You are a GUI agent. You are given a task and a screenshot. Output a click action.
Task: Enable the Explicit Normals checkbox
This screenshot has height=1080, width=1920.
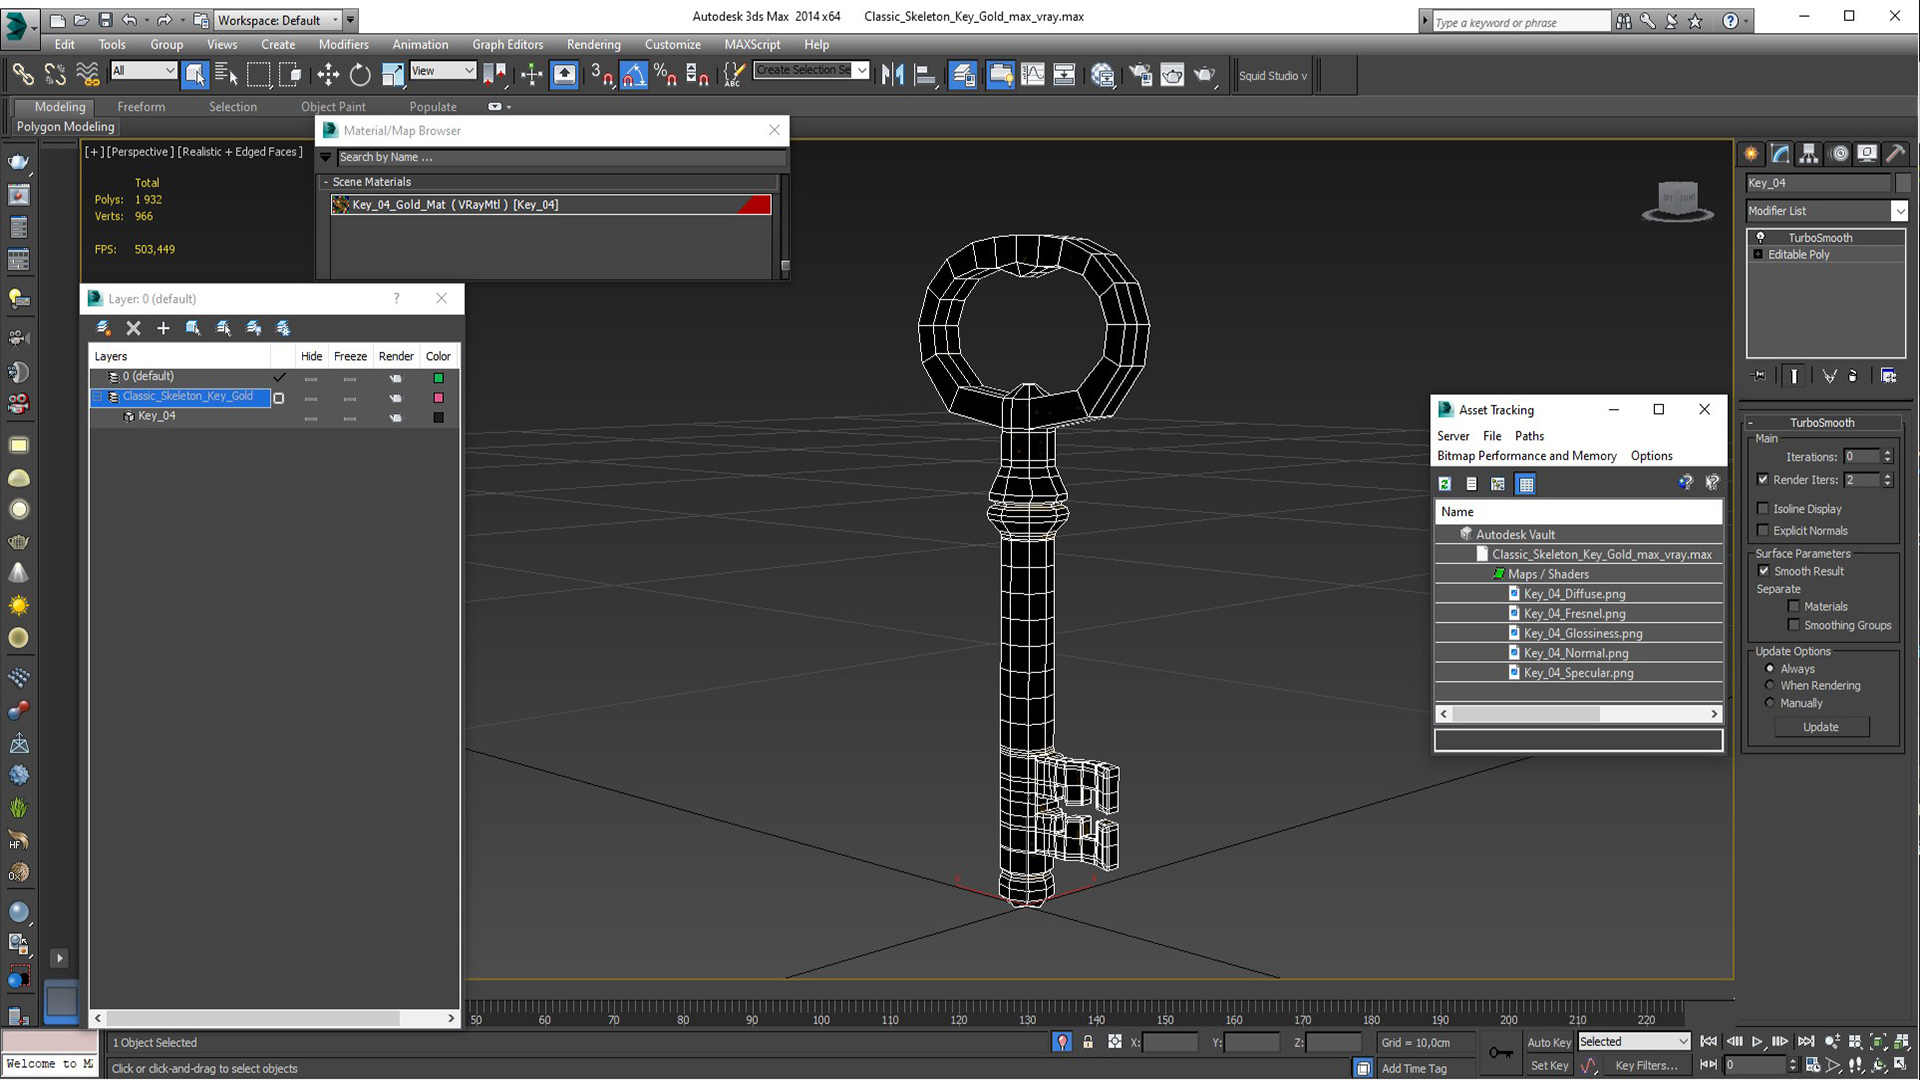(x=1763, y=531)
